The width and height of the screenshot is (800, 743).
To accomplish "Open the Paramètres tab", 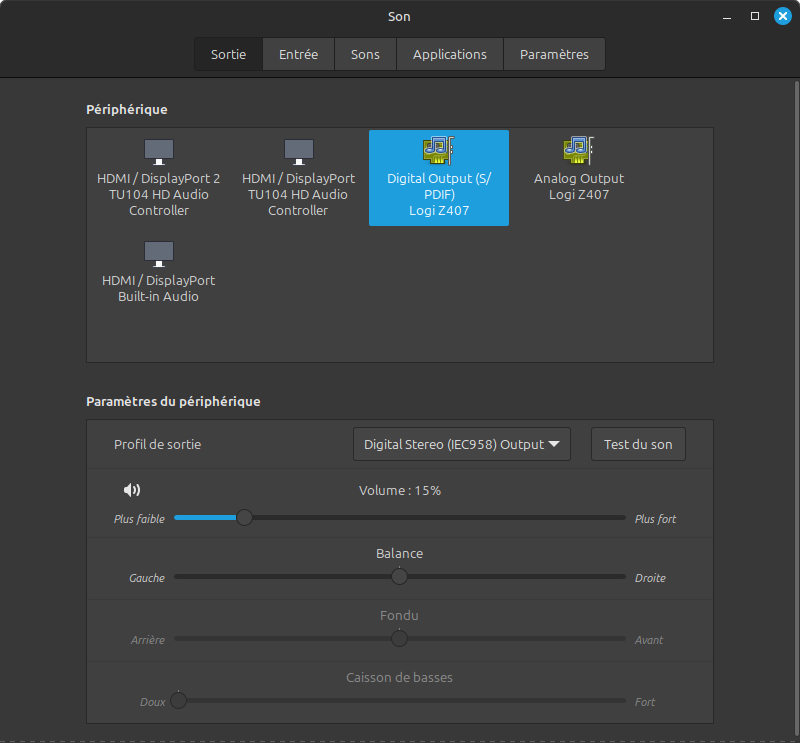I will (x=554, y=54).
